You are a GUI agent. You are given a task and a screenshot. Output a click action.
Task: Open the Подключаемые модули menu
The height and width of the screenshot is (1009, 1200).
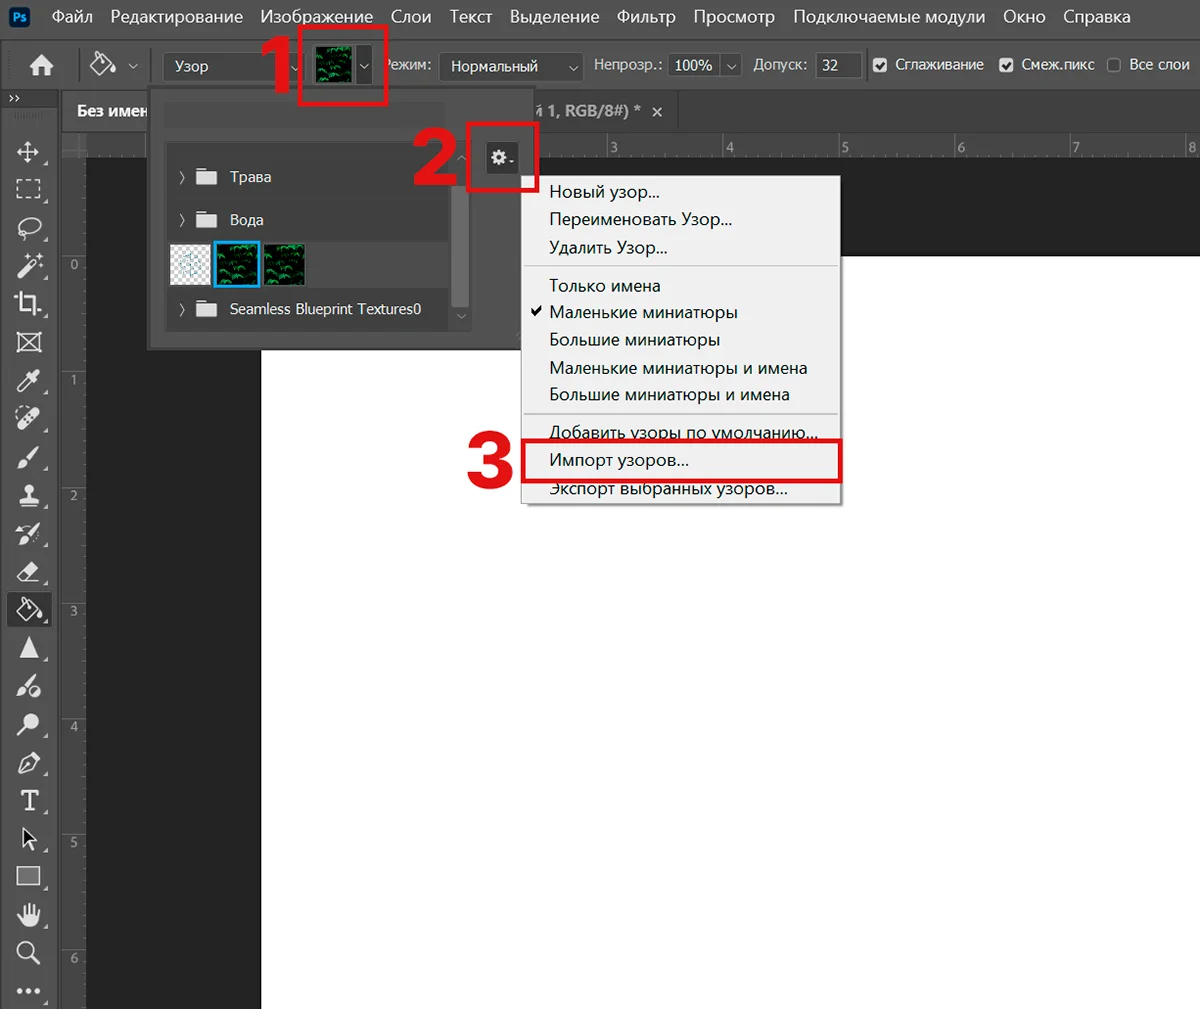[889, 17]
